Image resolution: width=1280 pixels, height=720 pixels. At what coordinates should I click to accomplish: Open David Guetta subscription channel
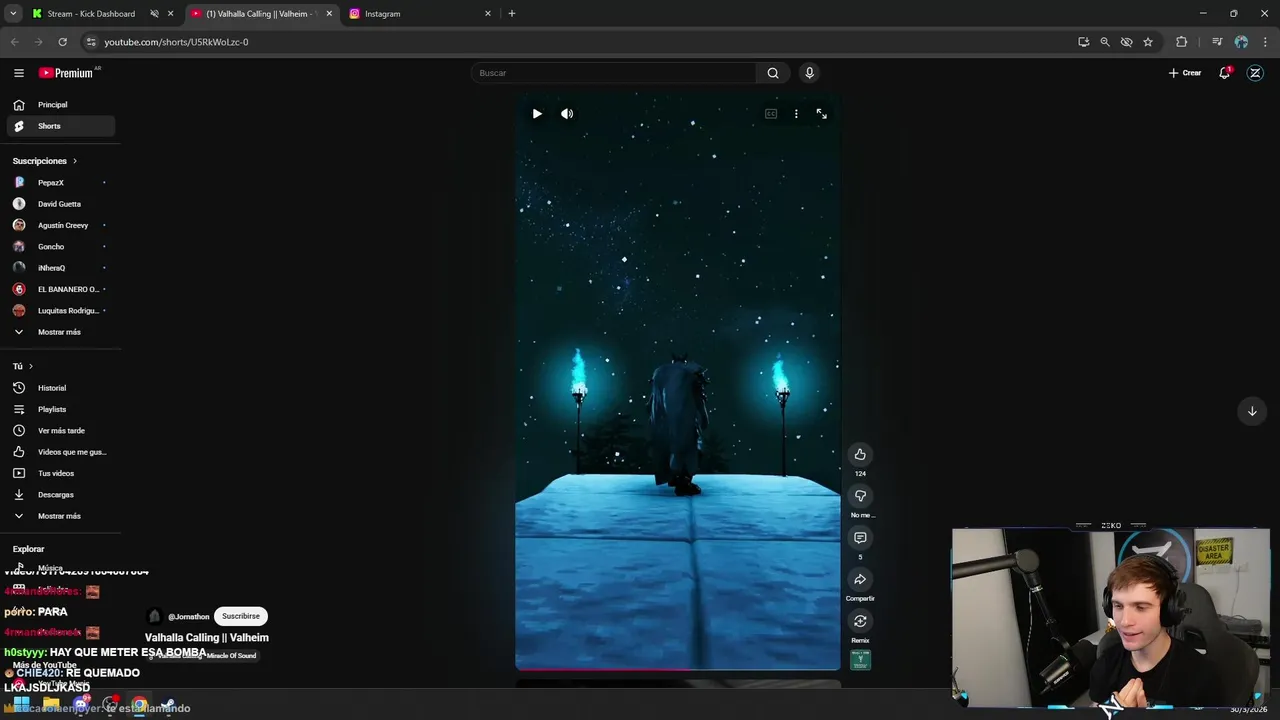click(x=60, y=204)
